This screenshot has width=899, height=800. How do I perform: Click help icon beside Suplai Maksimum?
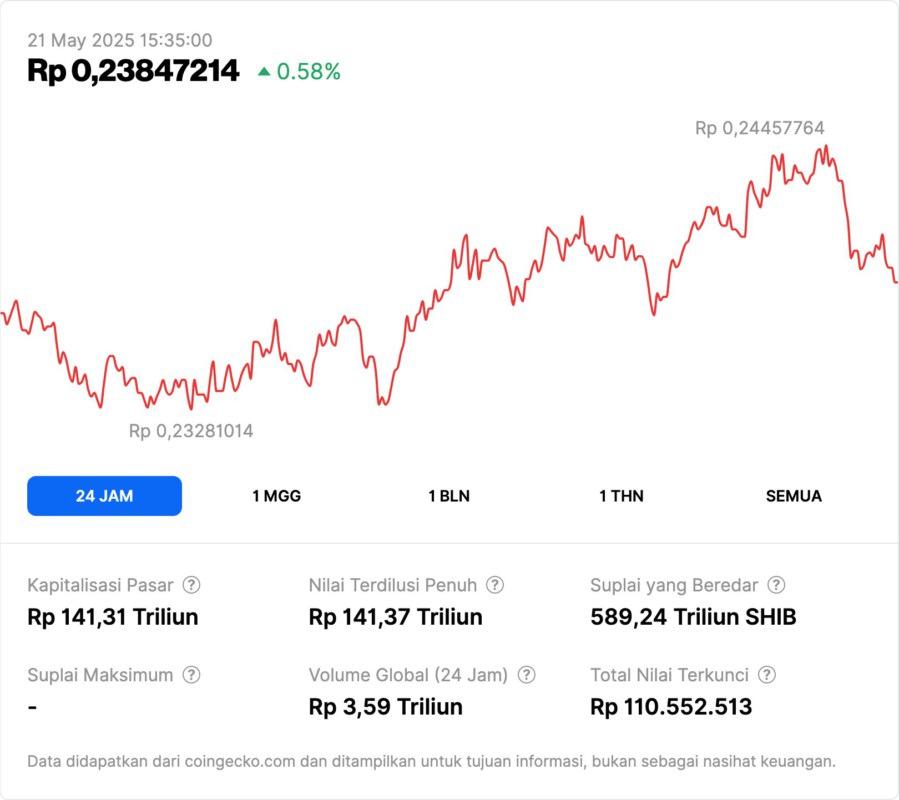tap(191, 675)
